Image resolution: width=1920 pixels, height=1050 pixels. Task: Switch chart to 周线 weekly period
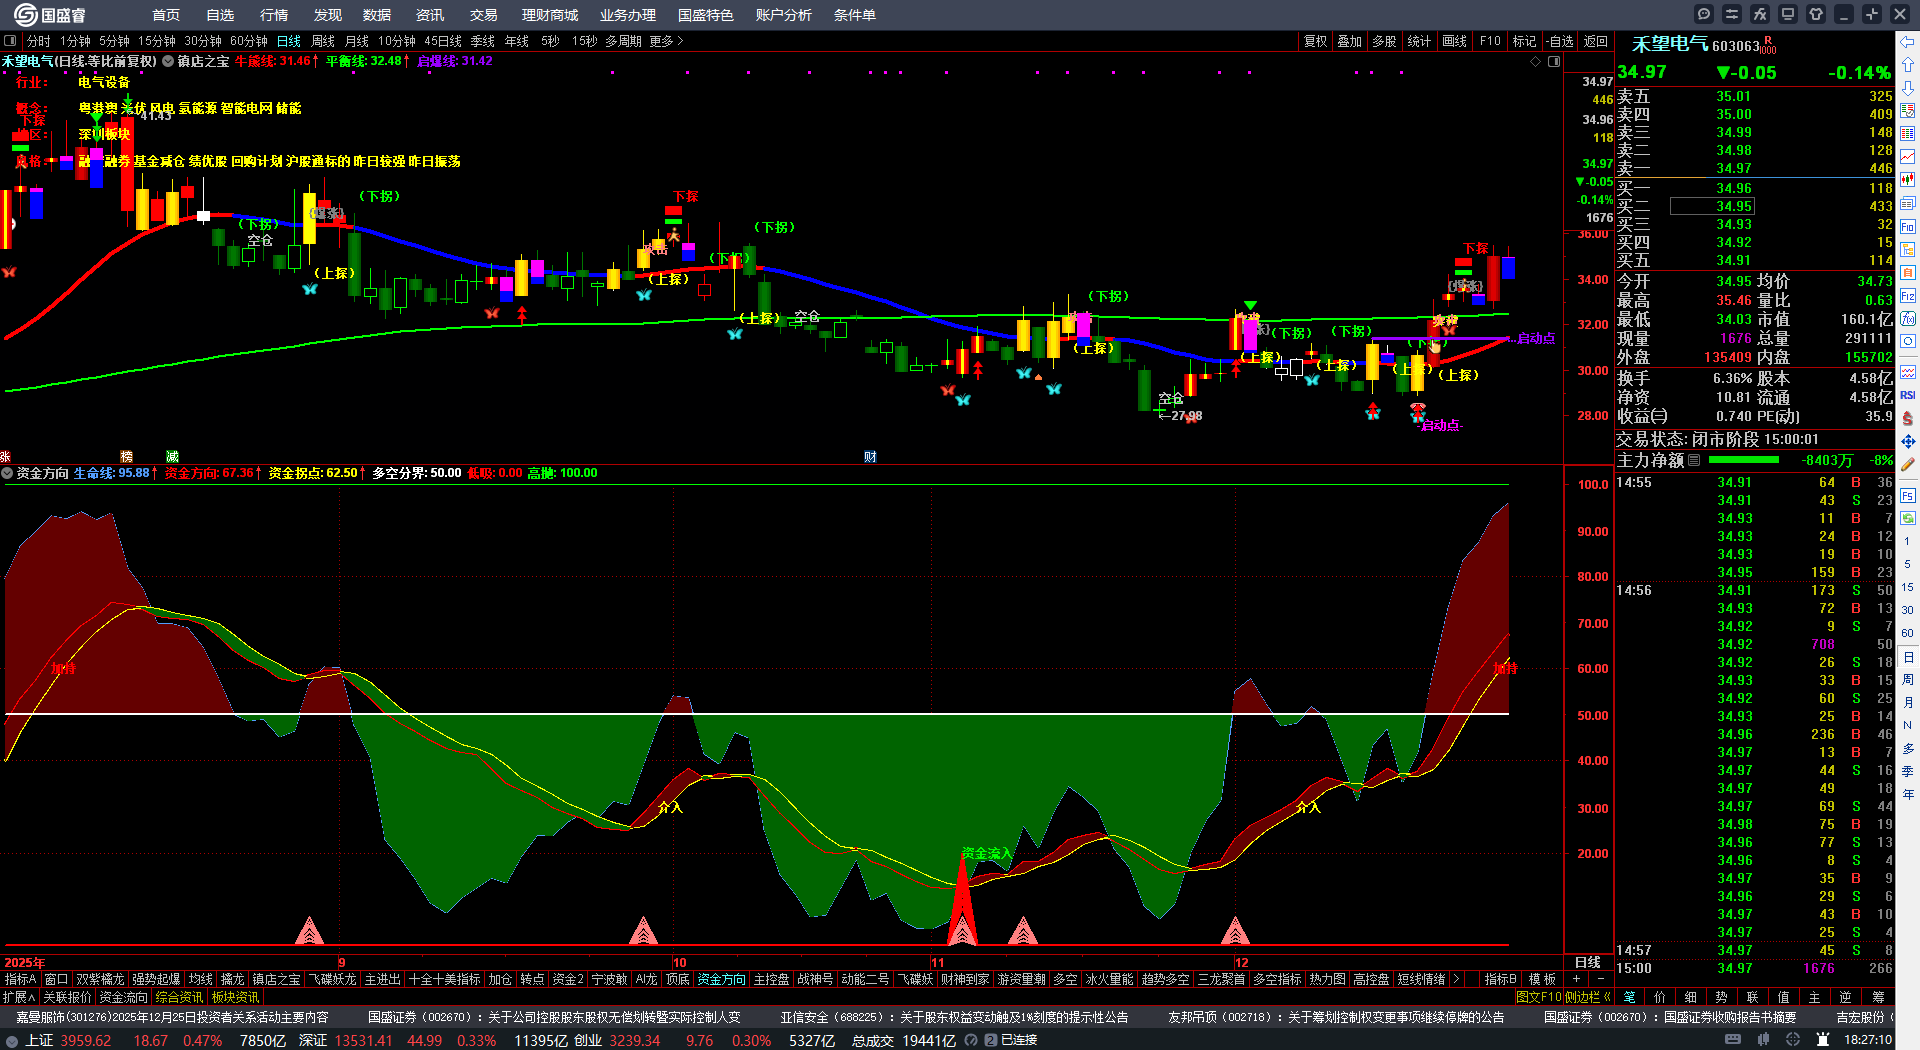[x=323, y=41]
